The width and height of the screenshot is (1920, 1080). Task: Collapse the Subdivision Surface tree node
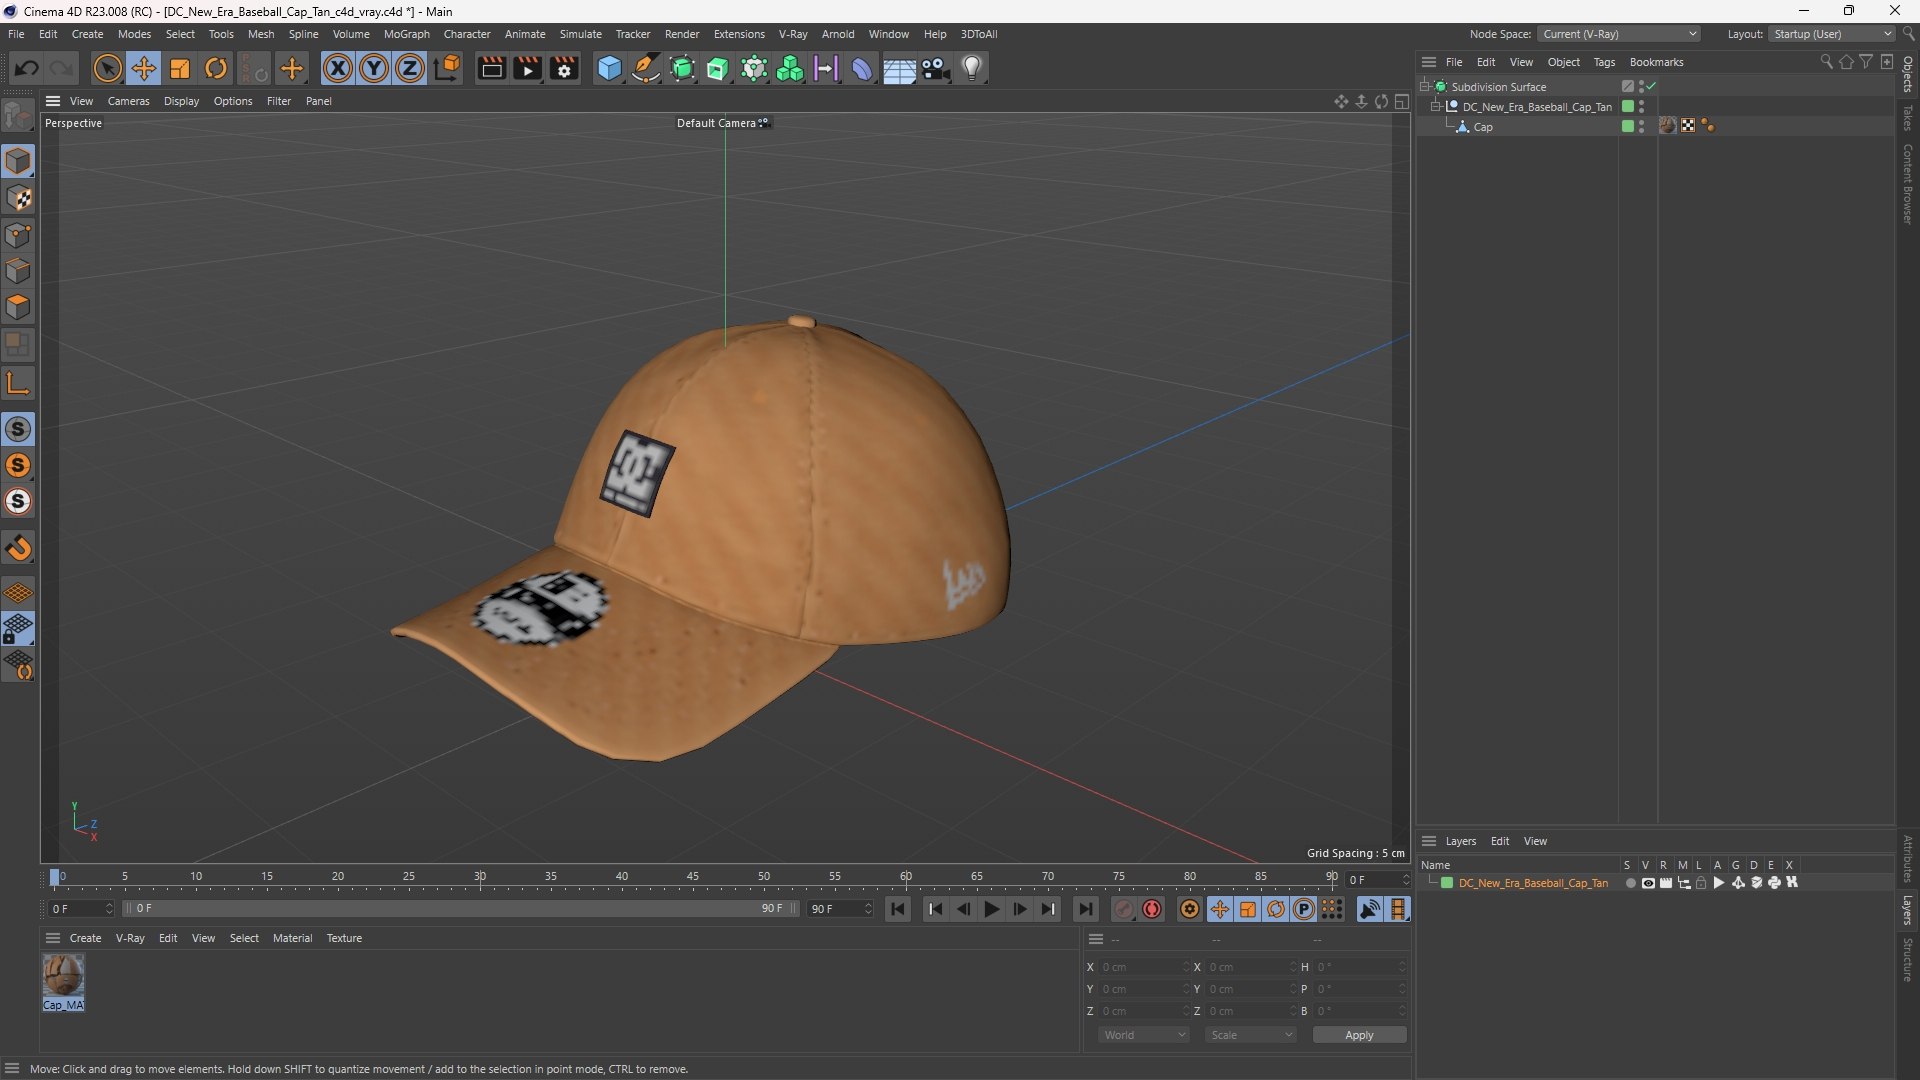tap(1424, 86)
